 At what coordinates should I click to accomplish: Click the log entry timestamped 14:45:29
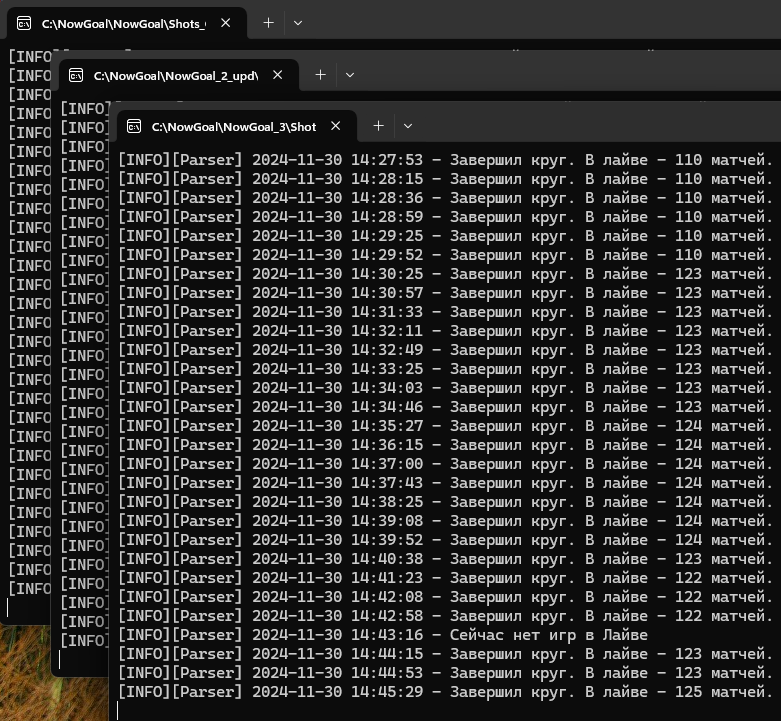pyautogui.click(x=445, y=692)
